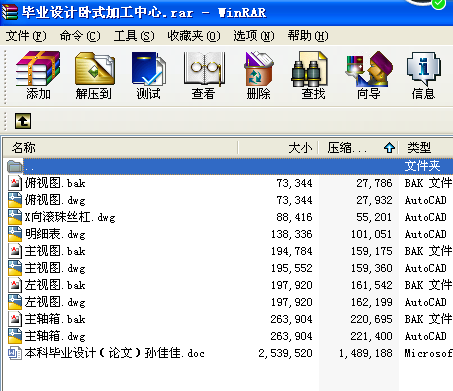Sort by the 大小 column header

(x=278, y=148)
